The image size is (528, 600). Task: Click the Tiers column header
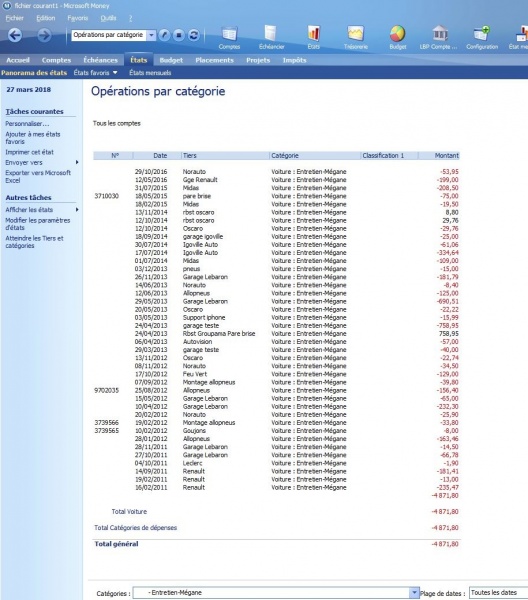(225, 155)
